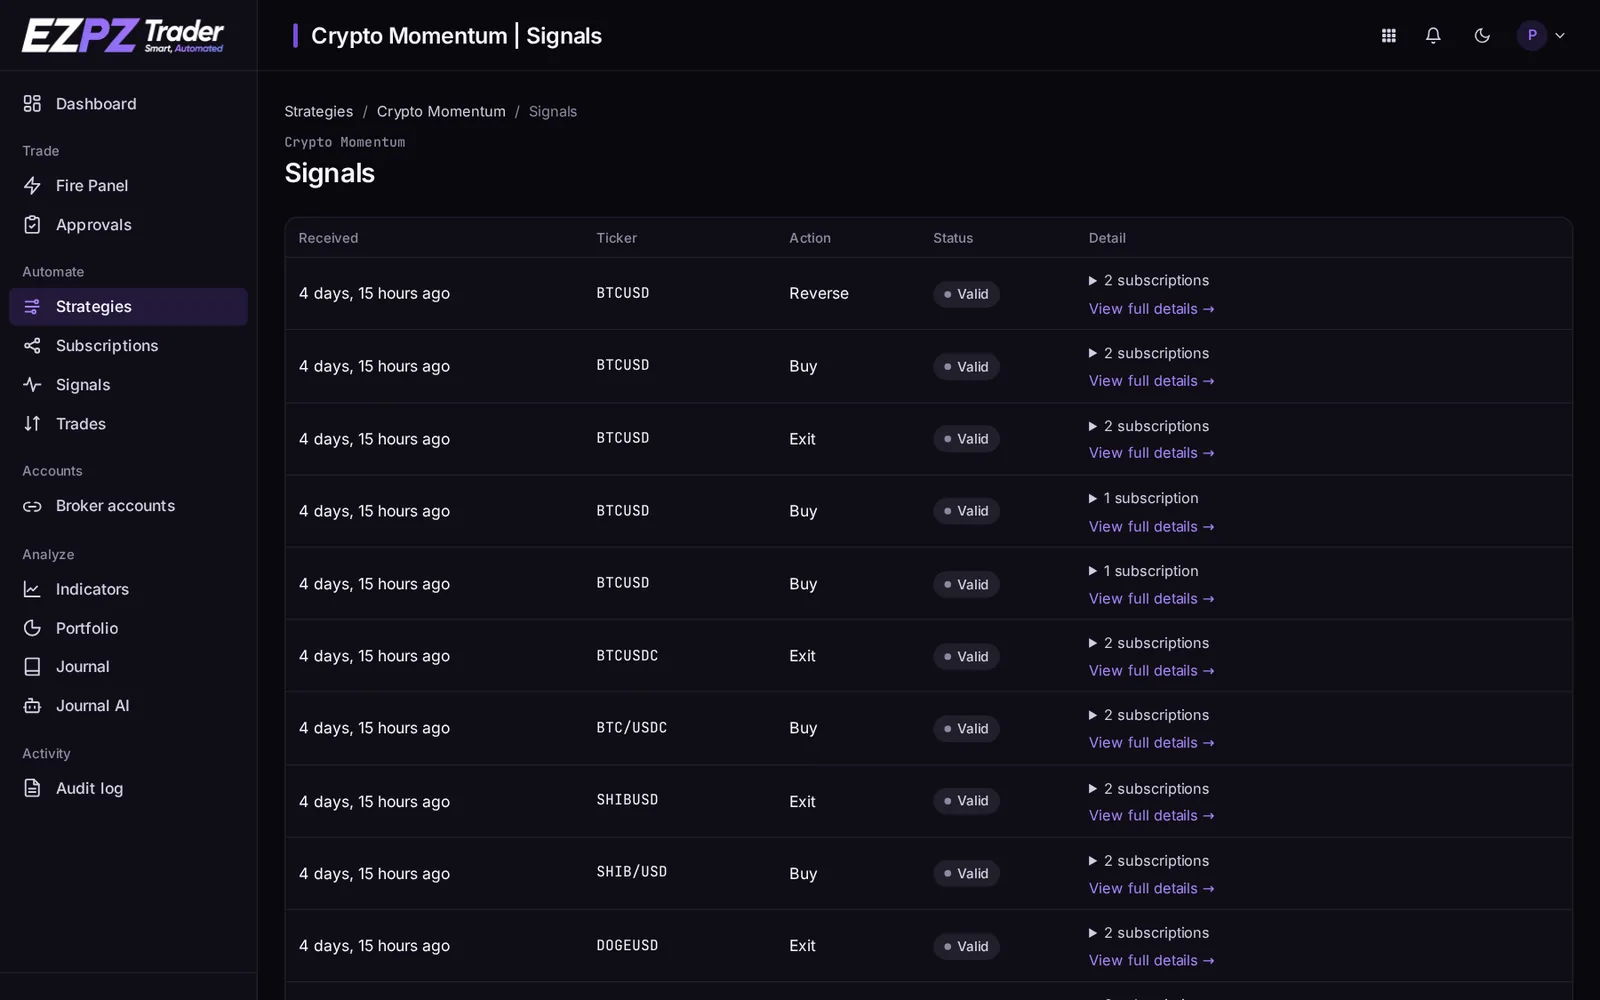1600x1000 pixels.
Task: Click Strategies in the breadcrumb
Action: click(x=318, y=112)
